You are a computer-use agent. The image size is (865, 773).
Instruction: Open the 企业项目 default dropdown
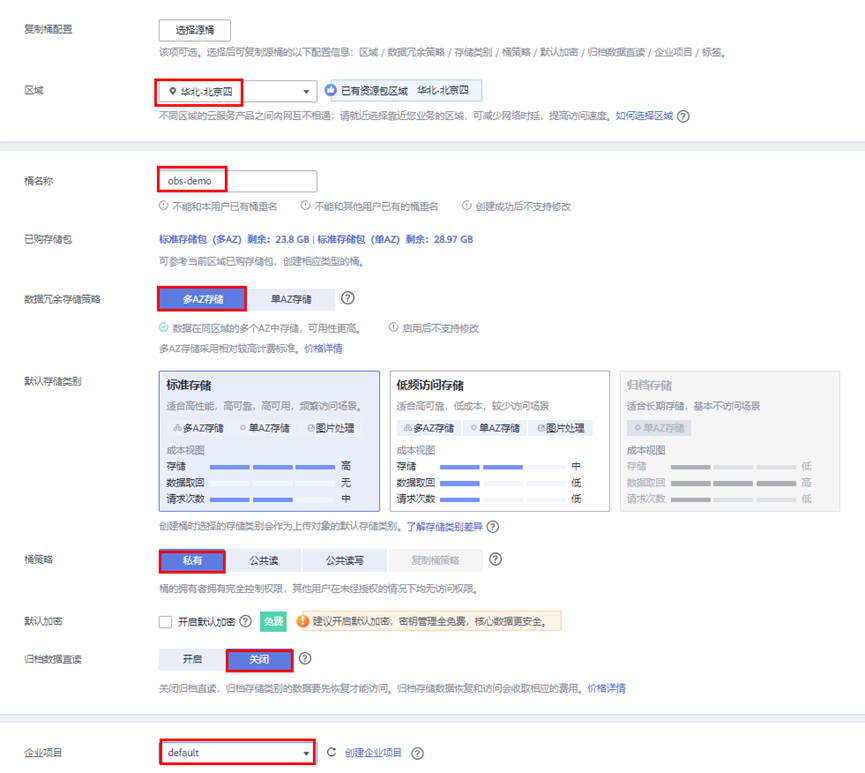click(238, 753)
